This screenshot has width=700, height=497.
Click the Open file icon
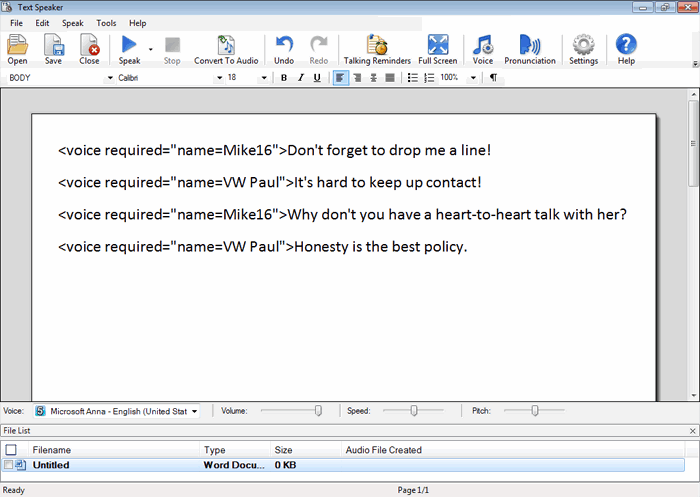[17, 45]
